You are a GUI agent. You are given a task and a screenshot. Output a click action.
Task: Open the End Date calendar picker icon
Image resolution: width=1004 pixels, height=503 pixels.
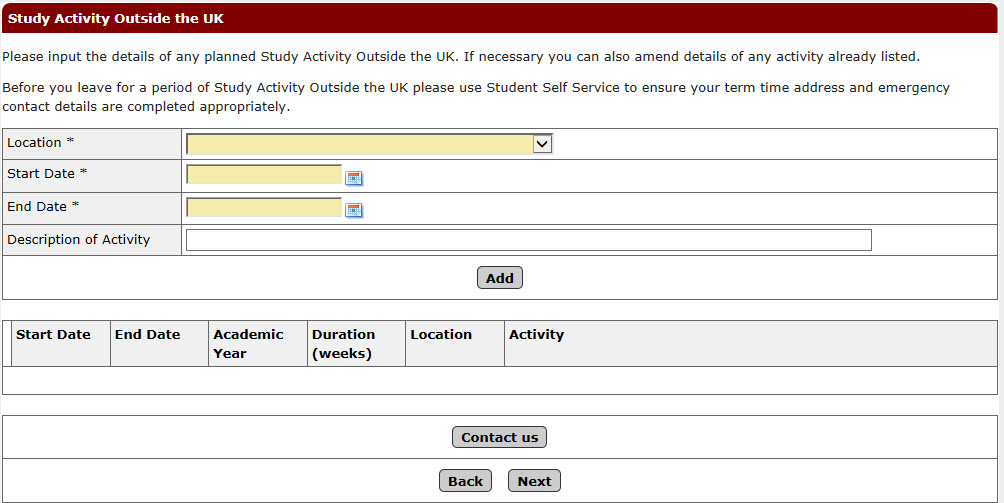click(353, 210)
